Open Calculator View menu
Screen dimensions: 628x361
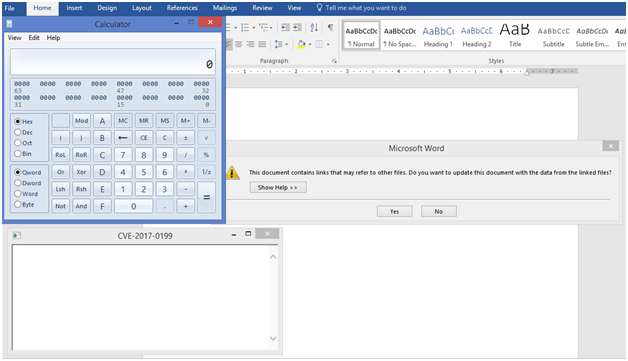coord(14,38)
